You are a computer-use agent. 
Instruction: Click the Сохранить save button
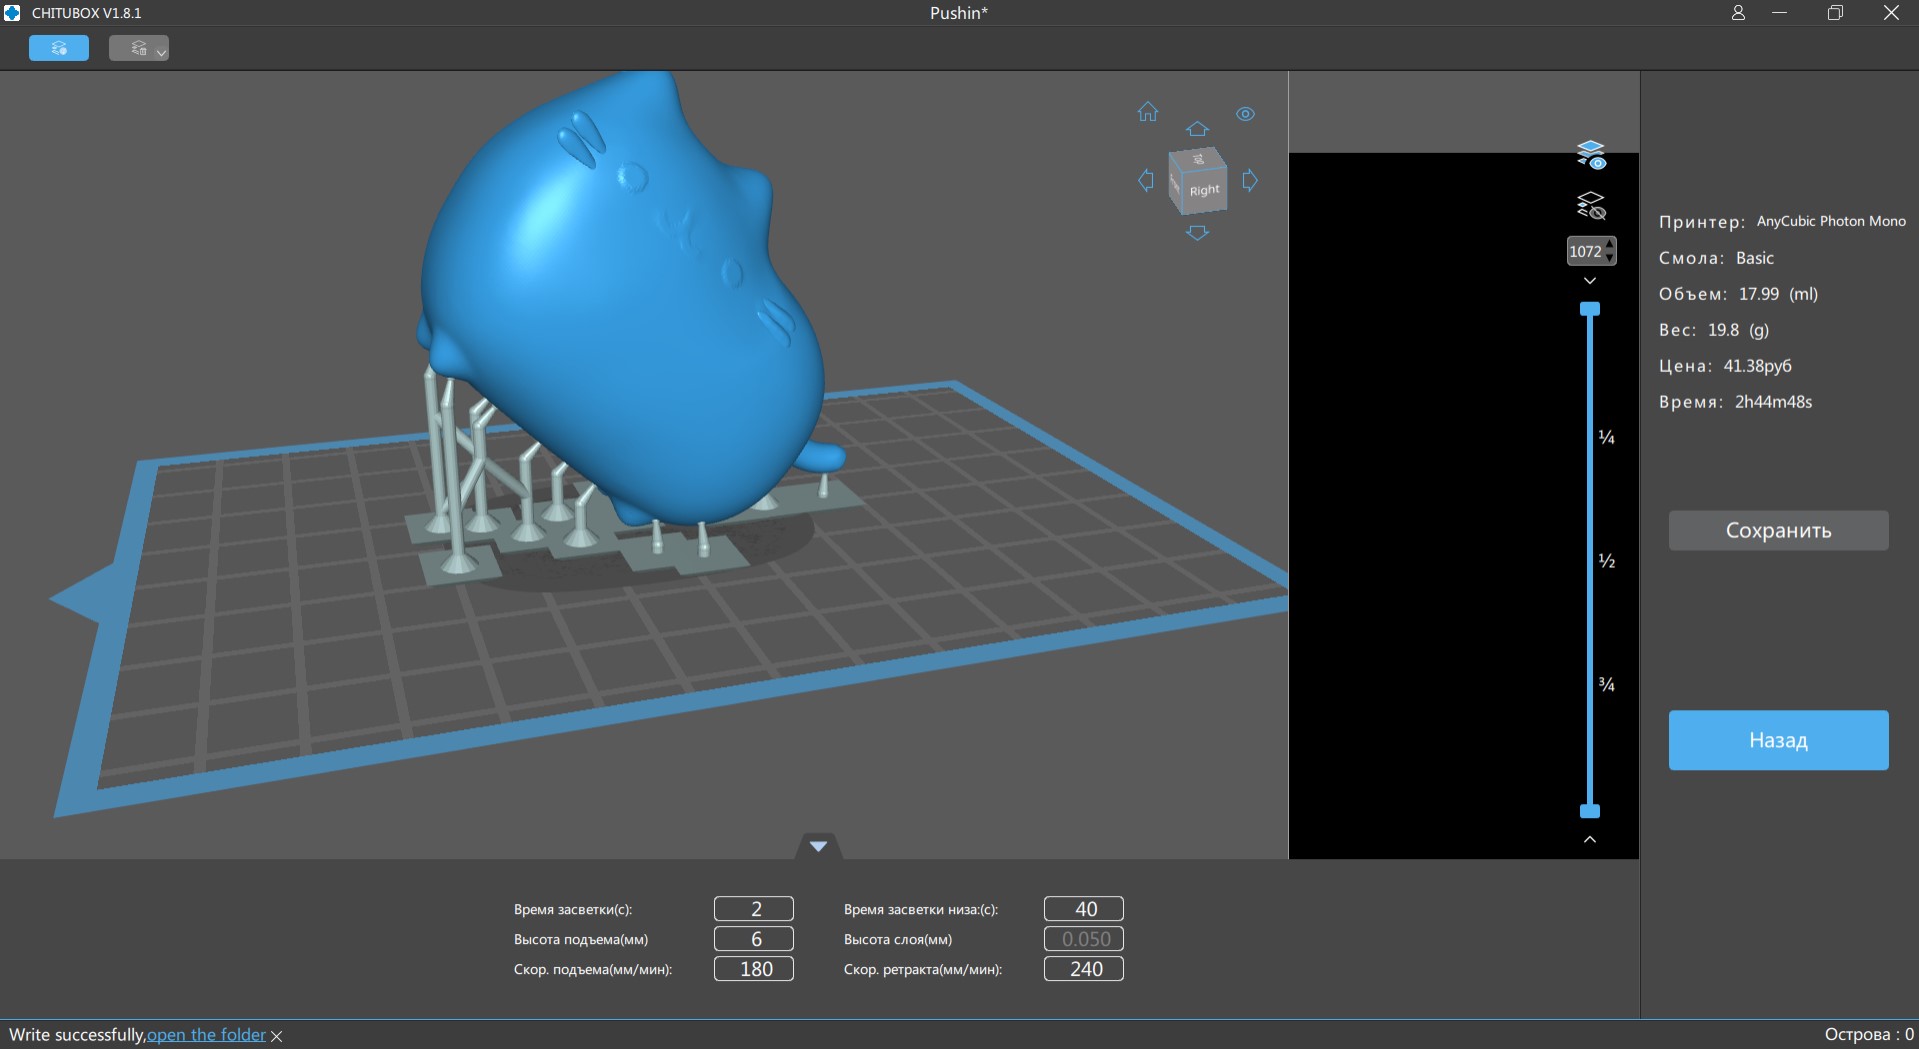coord(1778,531)
